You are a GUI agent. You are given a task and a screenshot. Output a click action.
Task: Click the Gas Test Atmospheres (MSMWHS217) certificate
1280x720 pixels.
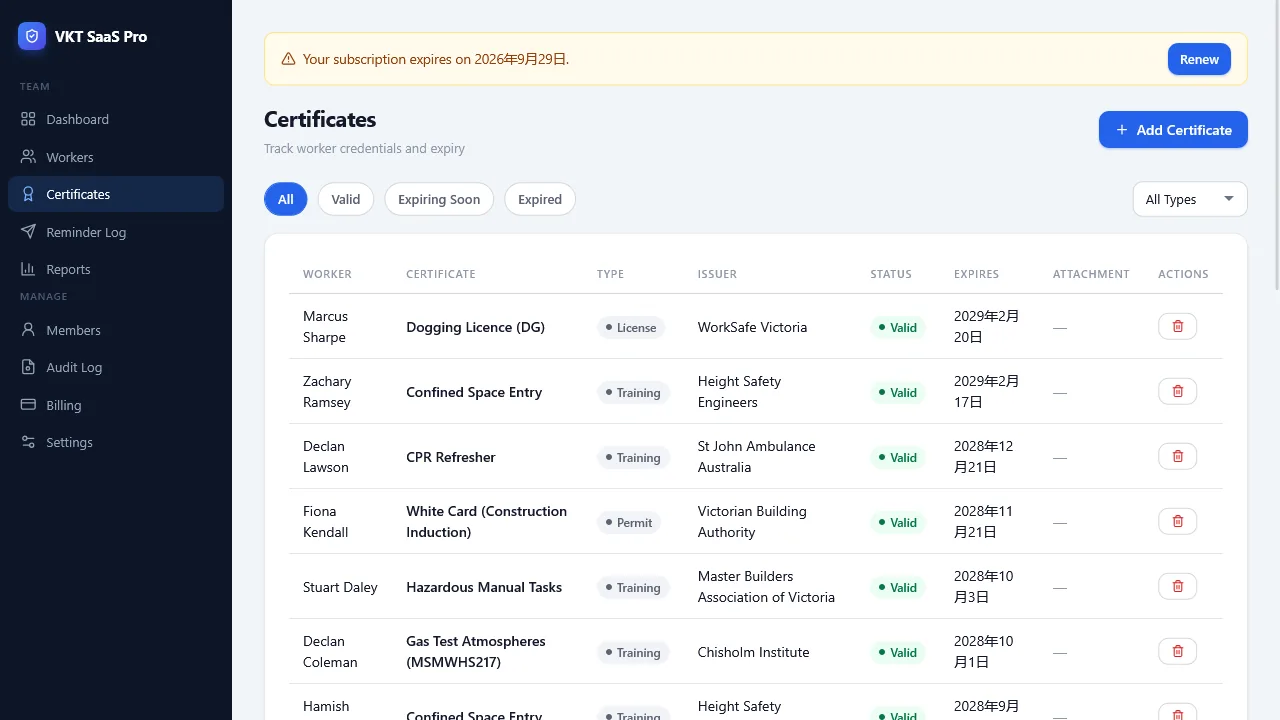tap(476, 652)
